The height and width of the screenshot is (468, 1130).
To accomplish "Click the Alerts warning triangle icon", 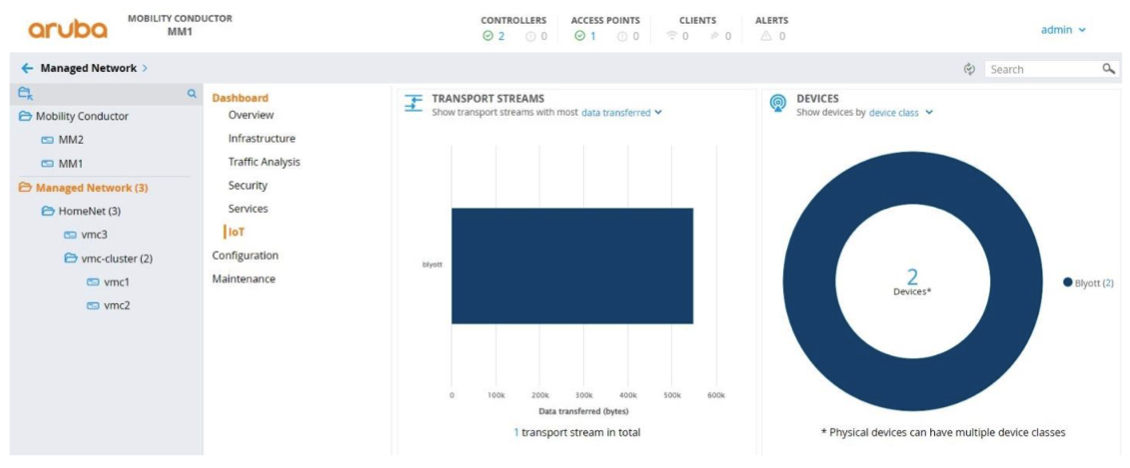I will tap(766, 36).
